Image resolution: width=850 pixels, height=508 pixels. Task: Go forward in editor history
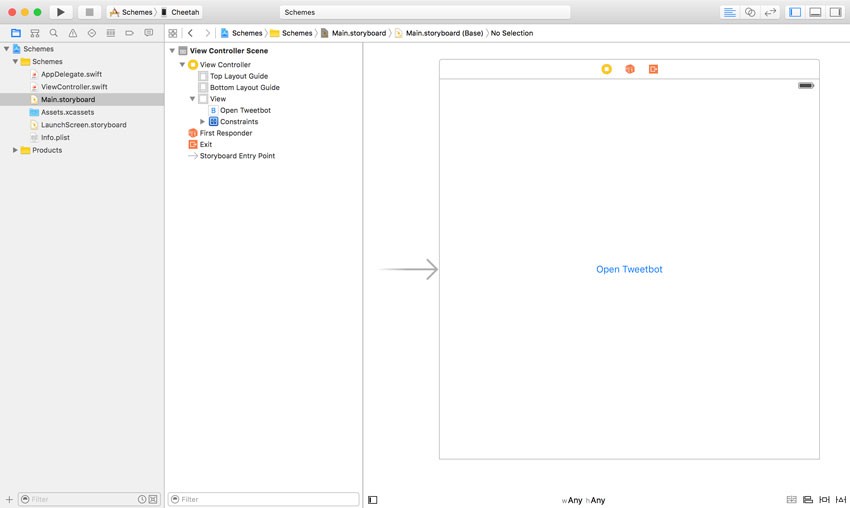tap(207, 33)
